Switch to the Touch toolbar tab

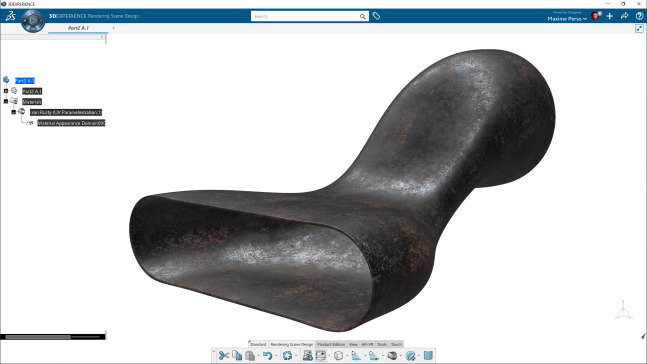tap(396, 344)
